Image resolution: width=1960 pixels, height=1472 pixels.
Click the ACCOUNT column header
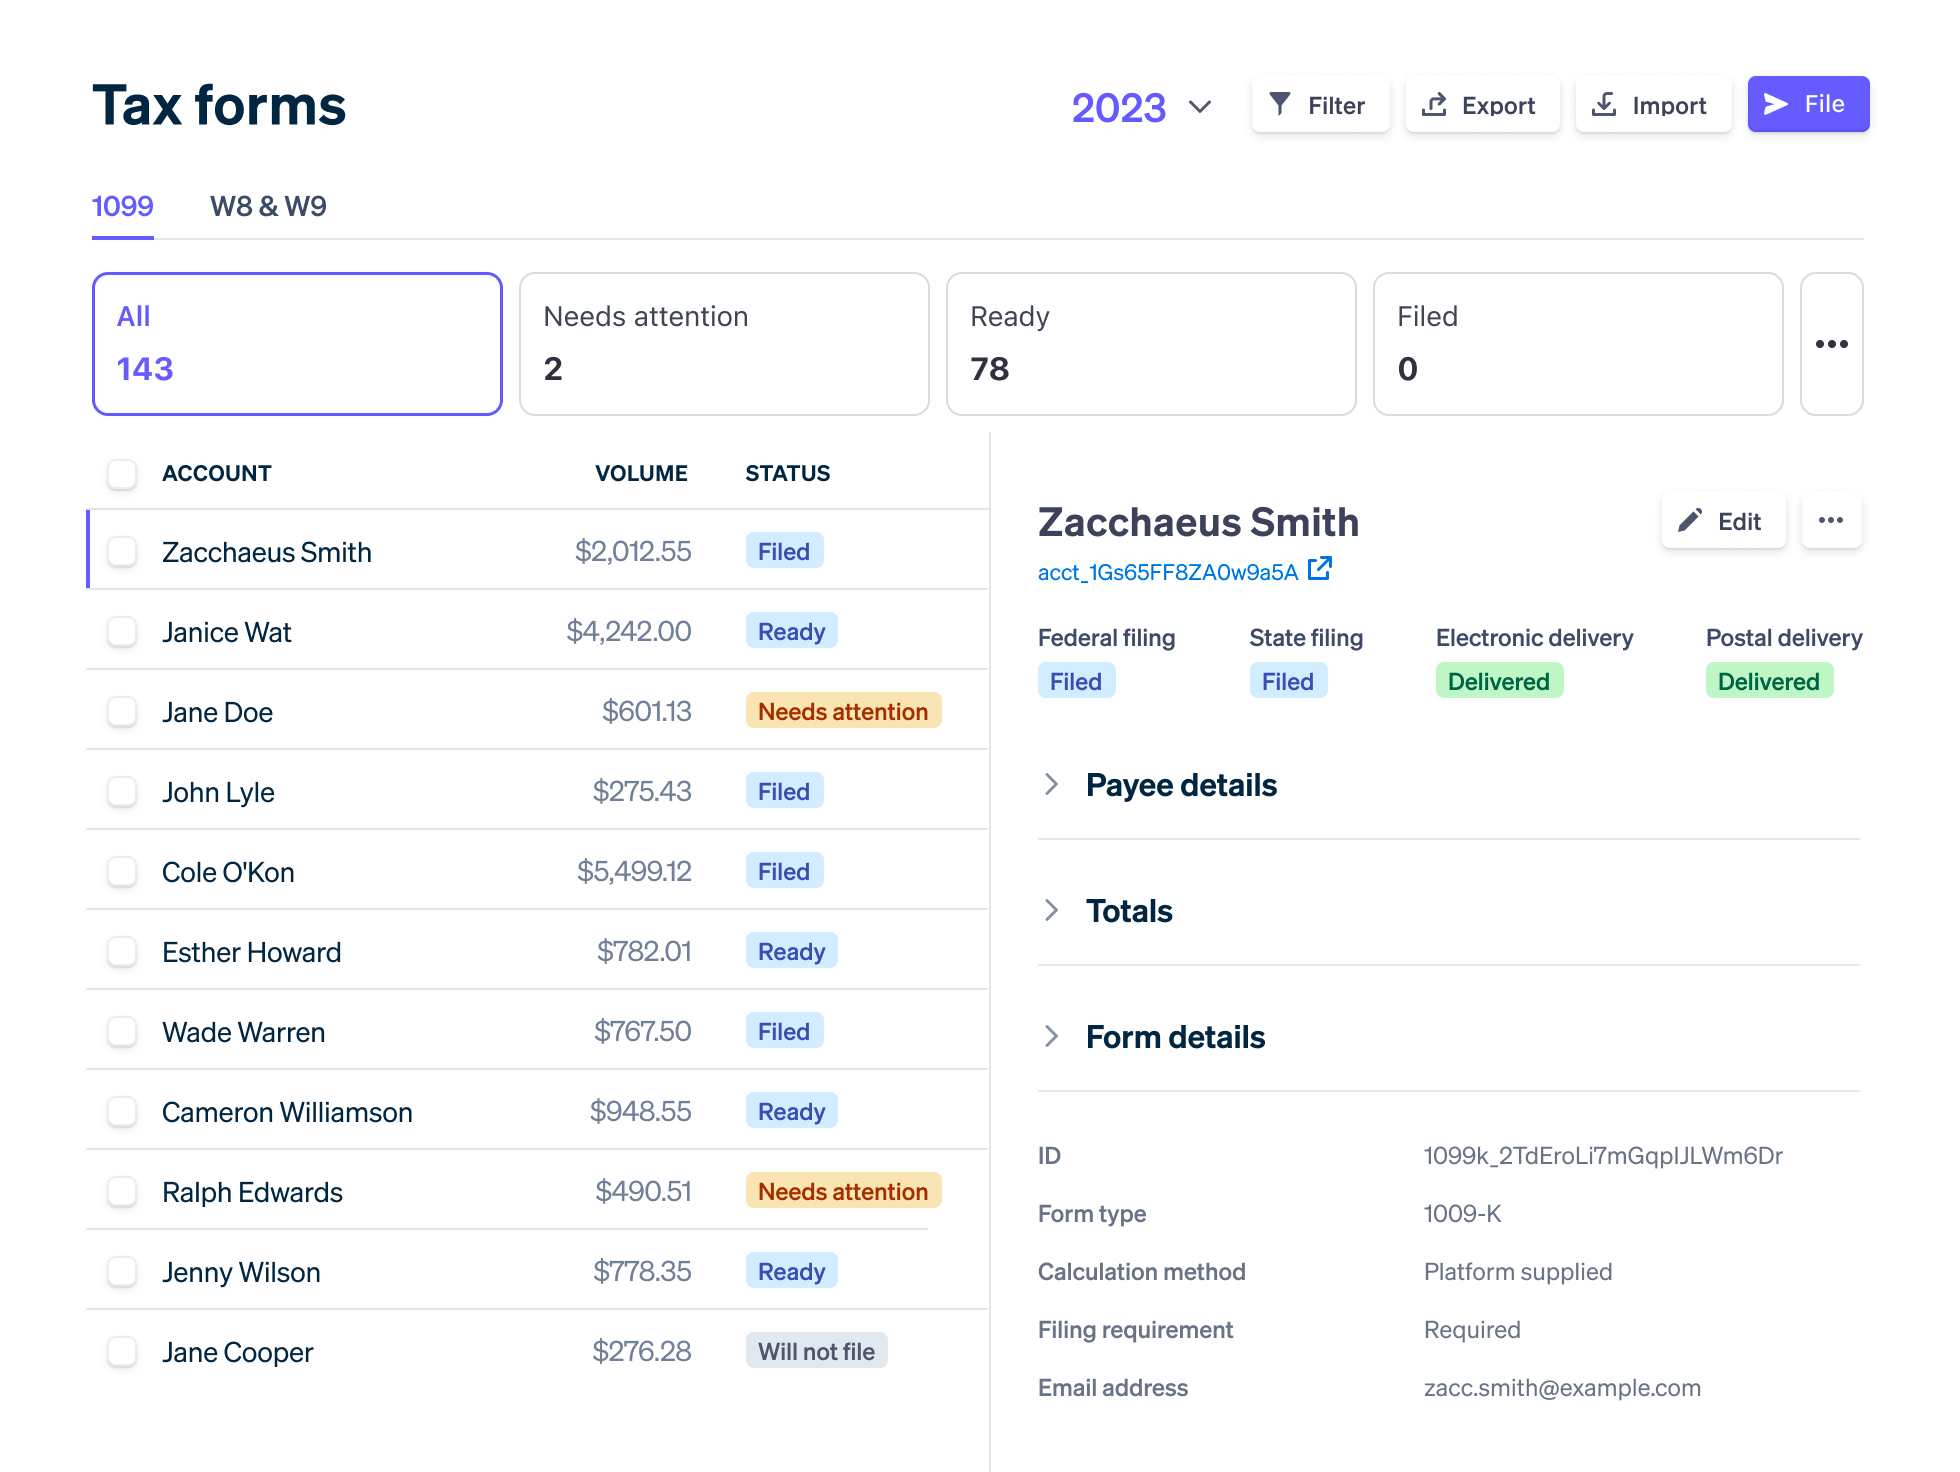(217, 473)
